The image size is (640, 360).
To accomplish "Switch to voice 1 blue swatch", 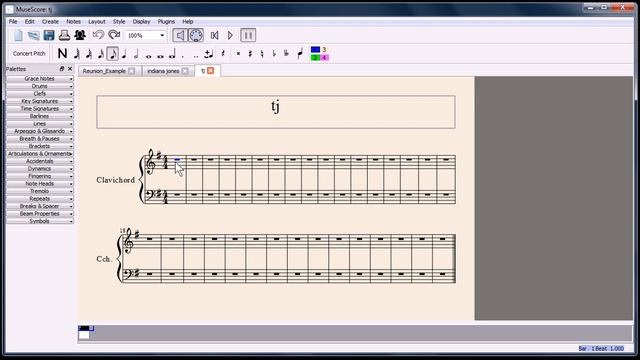I will tap(315, 49).
